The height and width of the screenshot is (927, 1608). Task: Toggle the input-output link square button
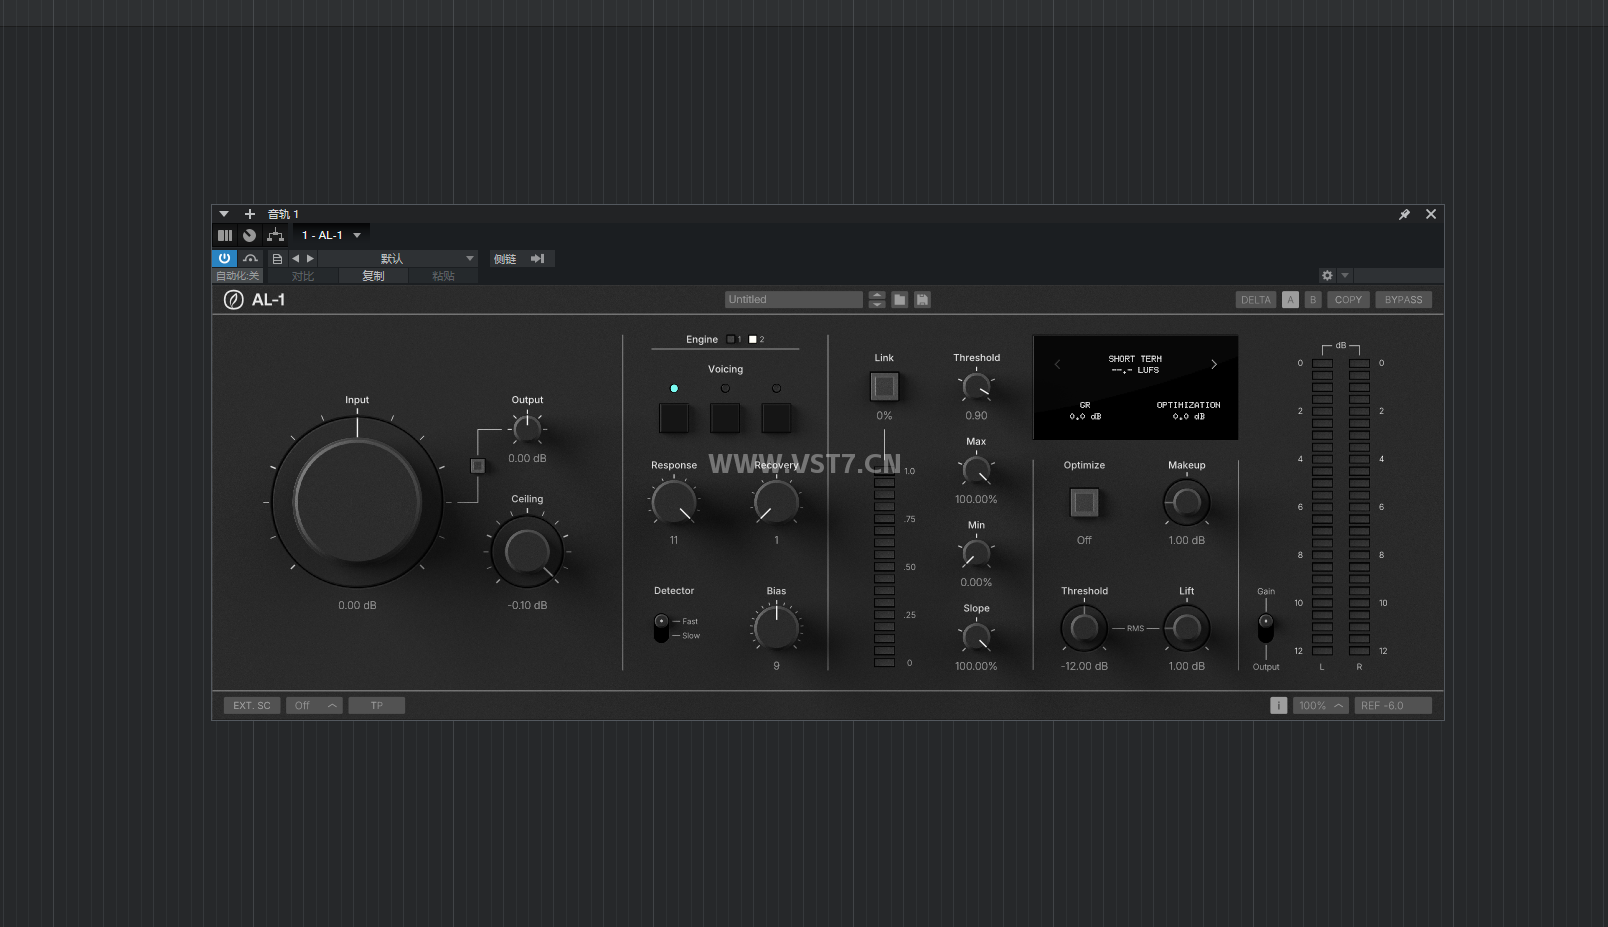coord(478,465)
